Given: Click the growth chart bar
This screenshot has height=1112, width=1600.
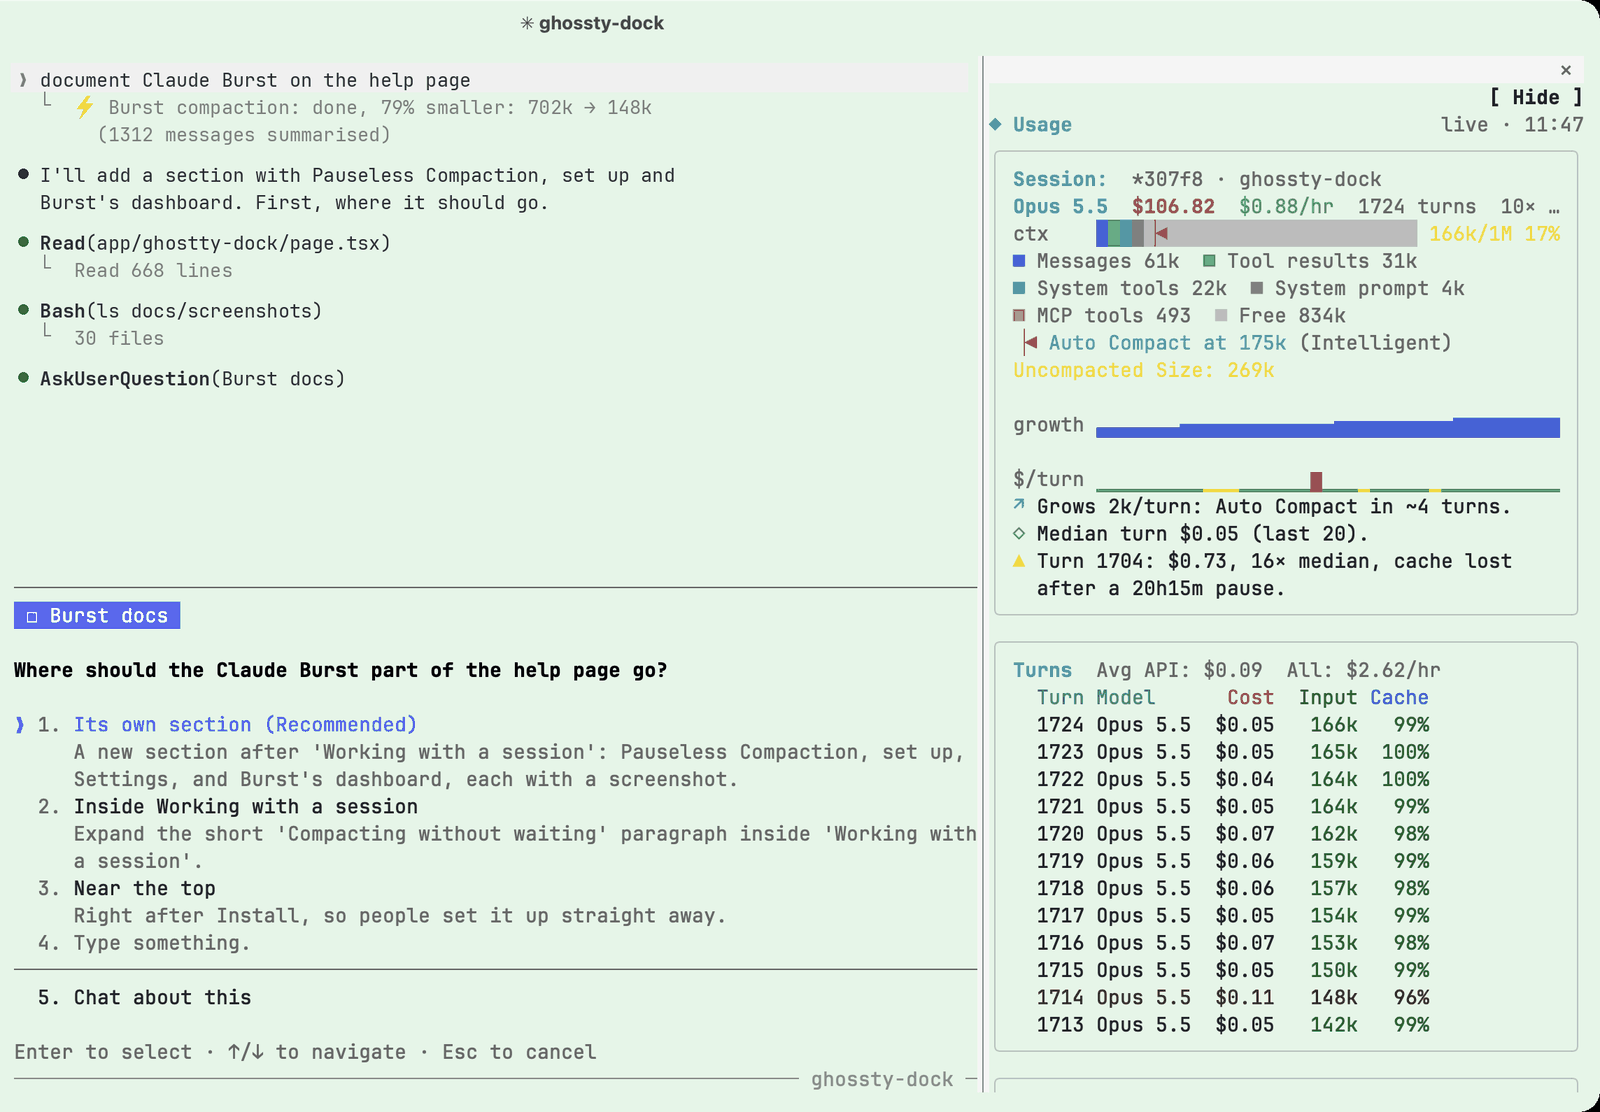Looking at the screenshot, I should coord(1328,428).
